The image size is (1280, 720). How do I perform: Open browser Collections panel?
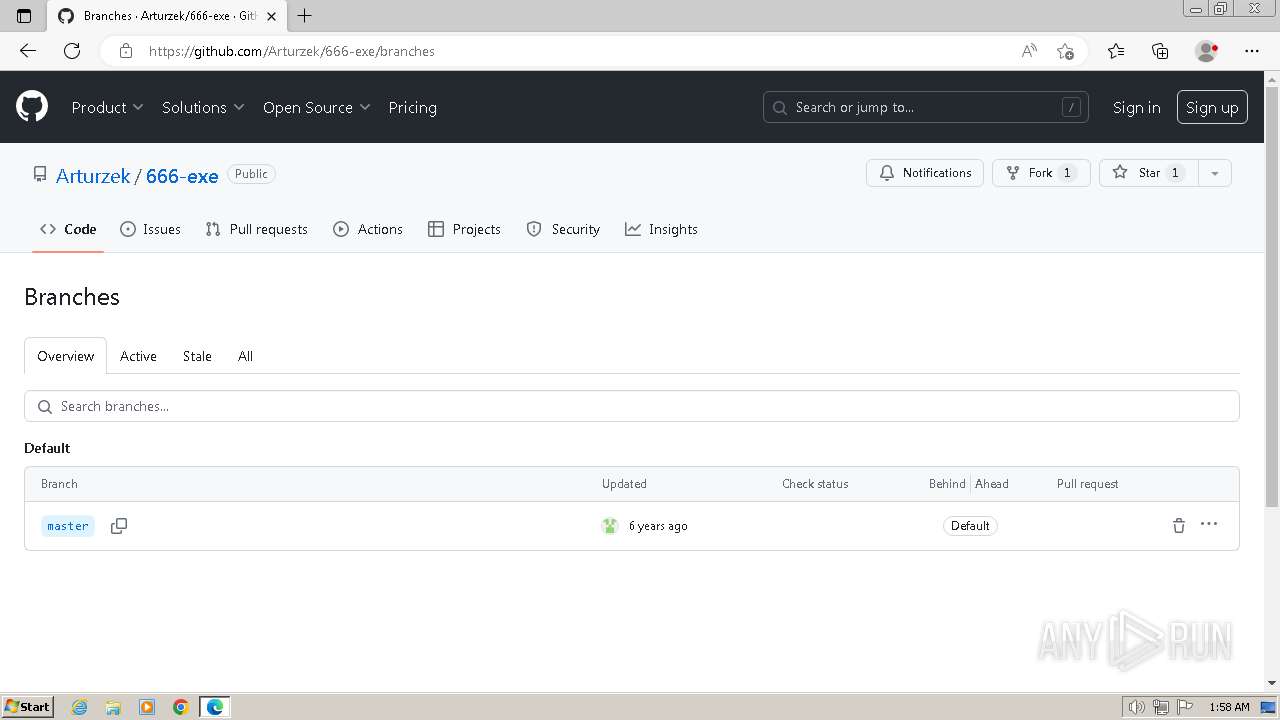(1160, 51)
